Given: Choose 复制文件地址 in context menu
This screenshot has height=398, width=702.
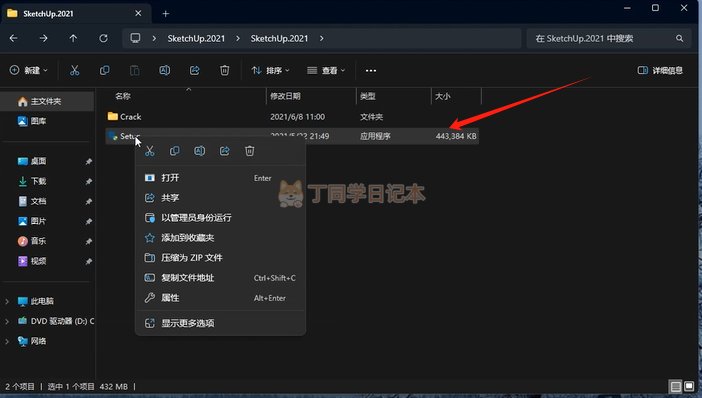Looking at the screenshot, I should 220,278.
